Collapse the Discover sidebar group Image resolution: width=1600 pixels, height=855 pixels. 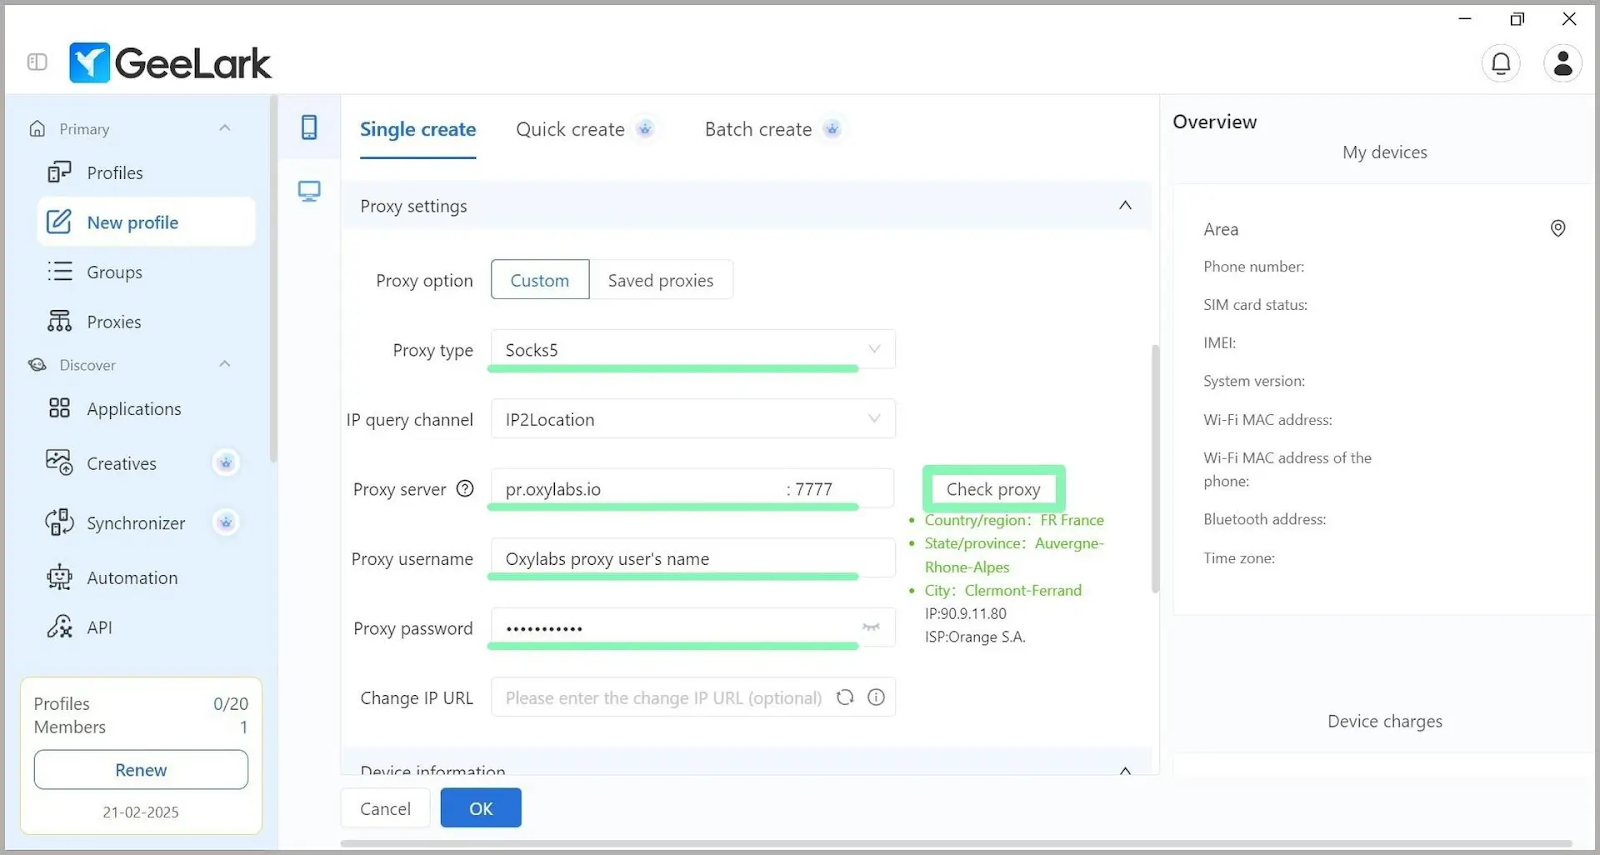point(225,364)
